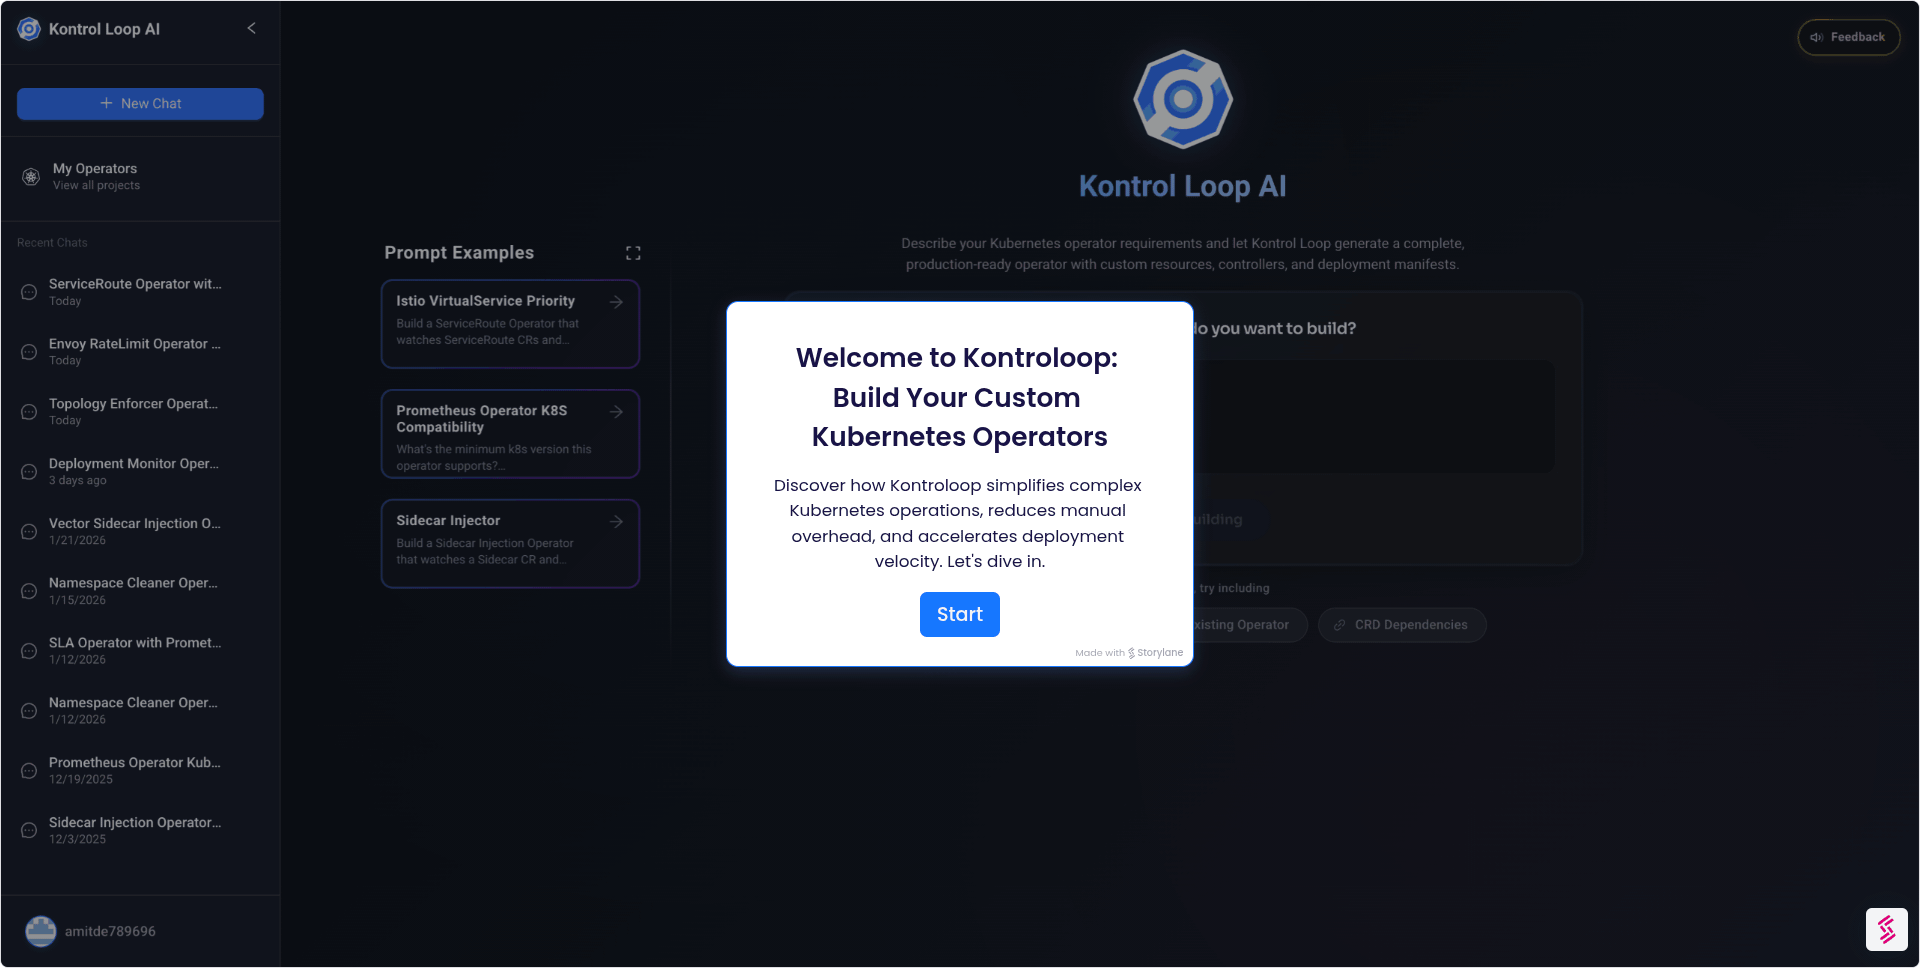Open Envoy RateLimit Operator chat
The height and width of the screenshot is (968, 1920).
coord(140,352)
